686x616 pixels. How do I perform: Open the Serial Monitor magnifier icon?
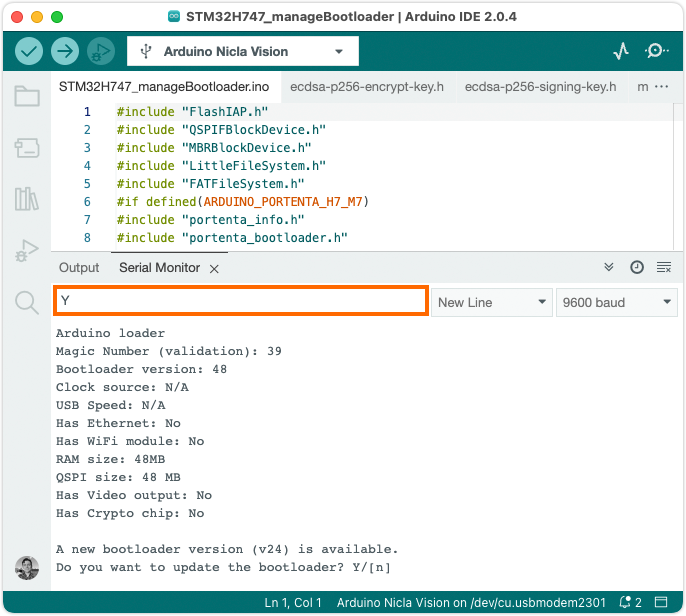[657, 51]
